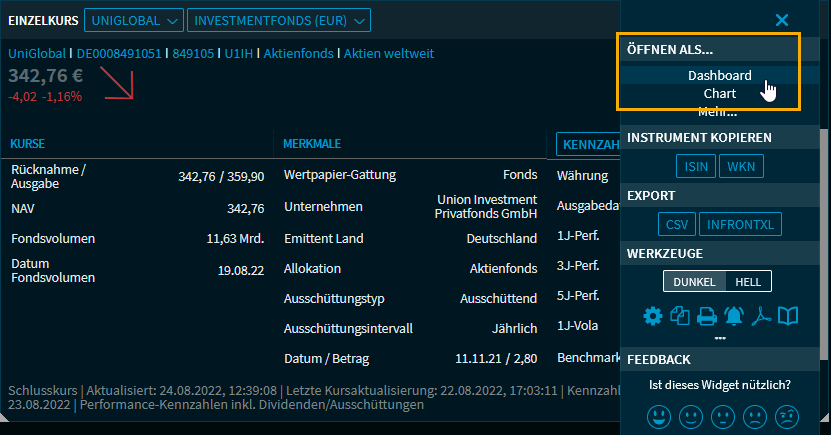Set an alert with bell icon
Screen dimensions: 831x435
click(x=734, y=317)
